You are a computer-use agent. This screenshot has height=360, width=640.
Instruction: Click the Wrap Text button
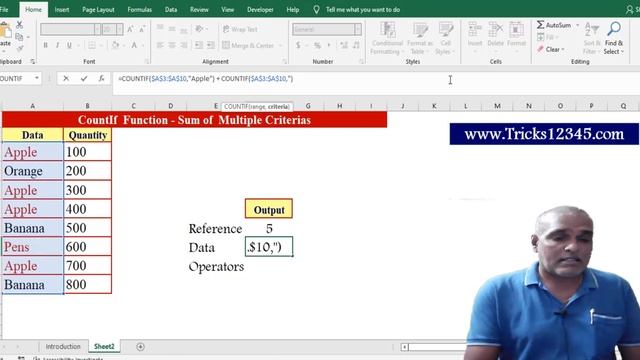click(240, 29)
